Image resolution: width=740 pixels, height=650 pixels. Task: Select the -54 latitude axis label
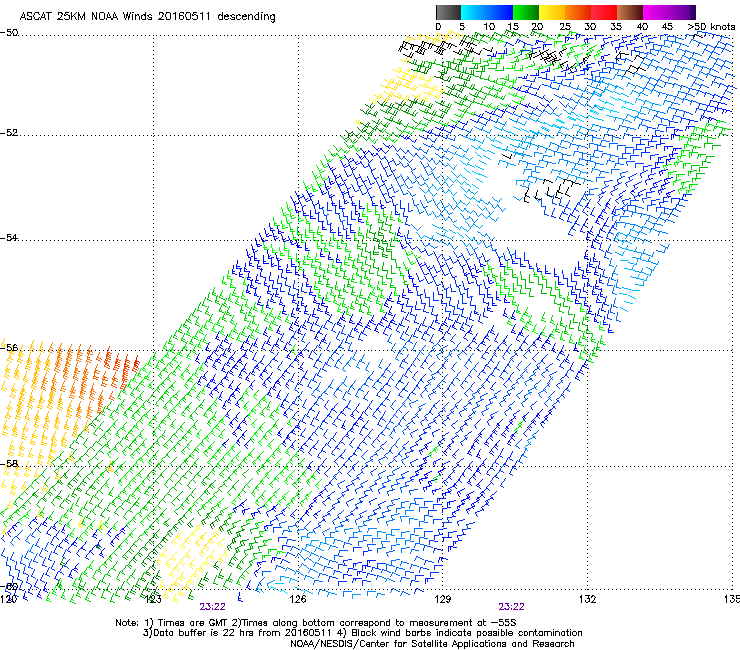[9, 238]
